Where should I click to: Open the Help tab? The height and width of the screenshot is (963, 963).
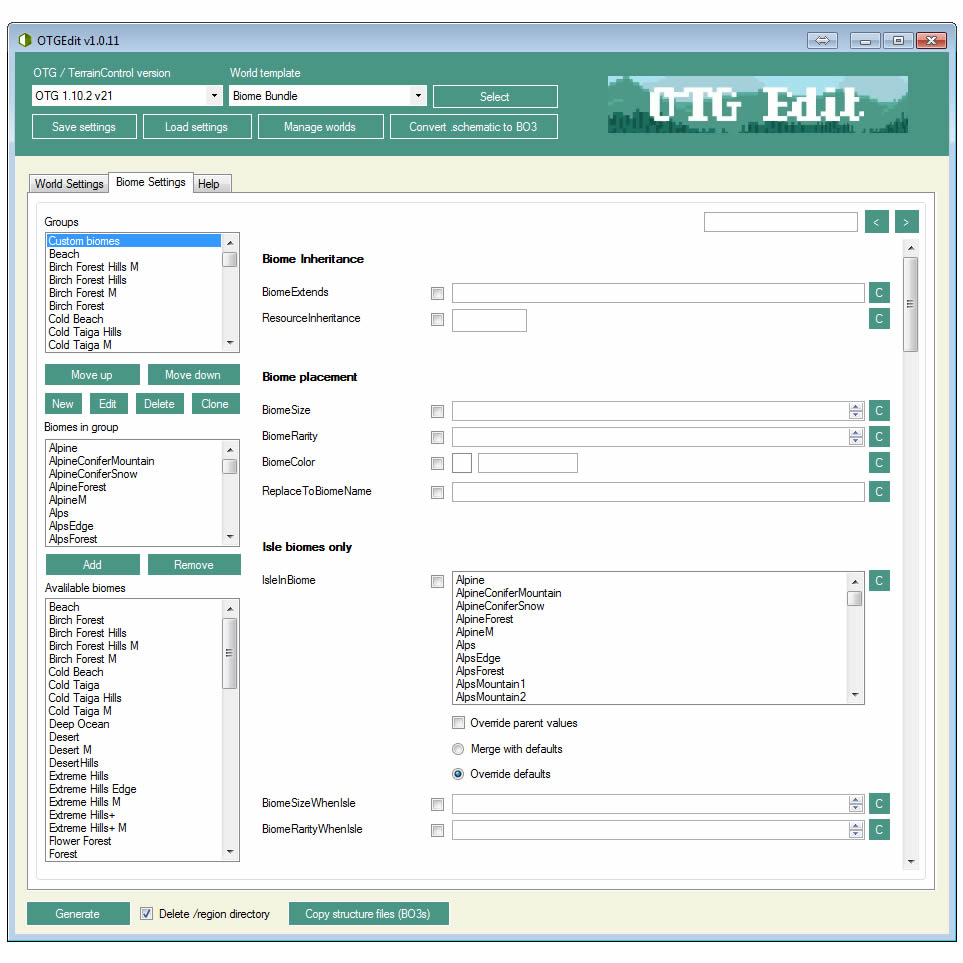208,184
